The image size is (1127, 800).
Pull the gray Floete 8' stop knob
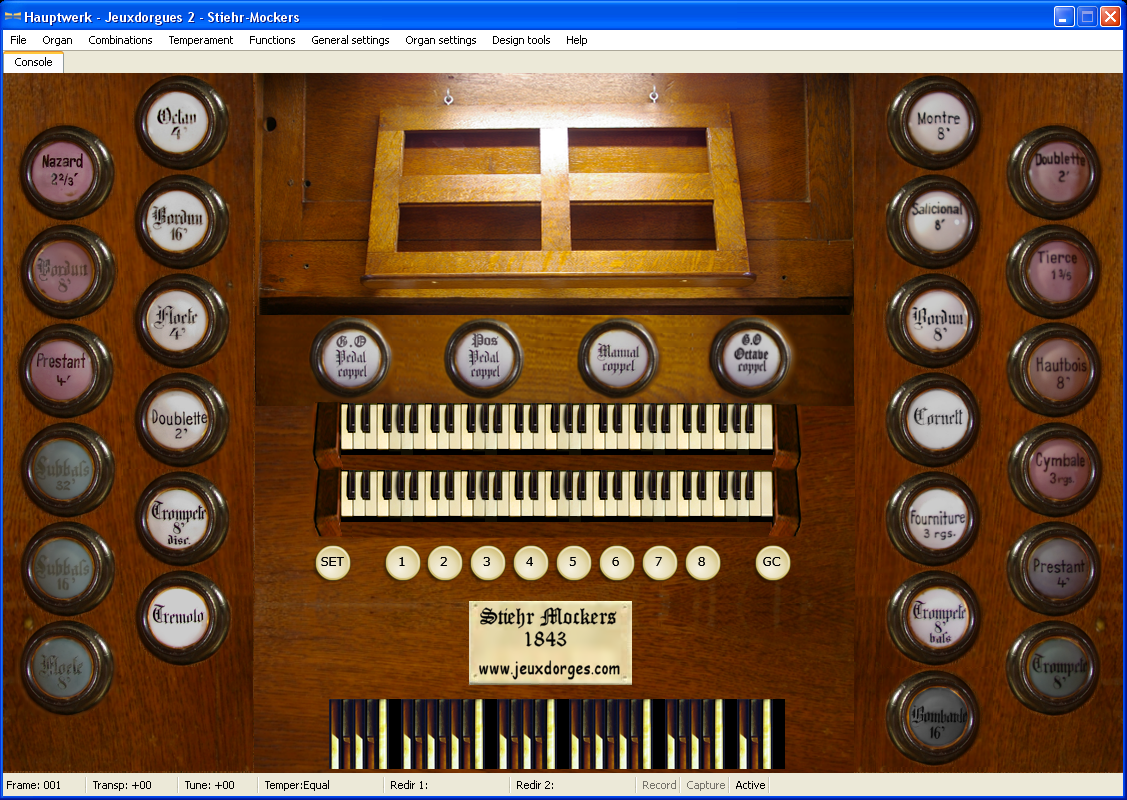click(x=66, y=668)
